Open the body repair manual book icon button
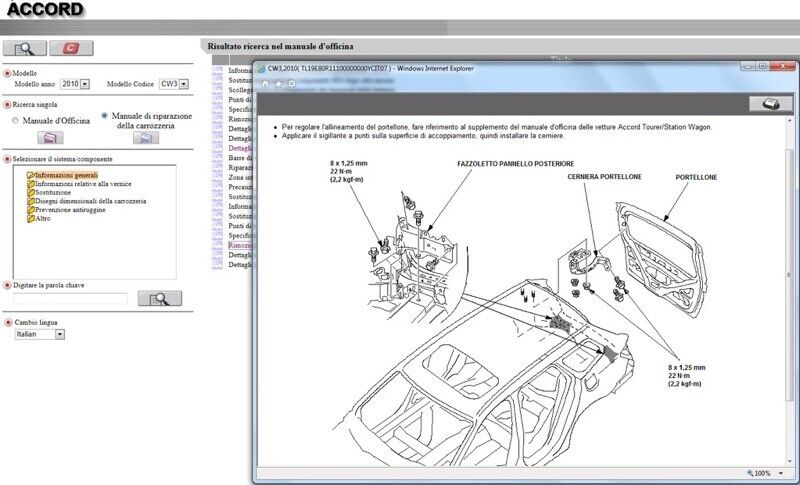This screenshot has height=485, width=800. 146,138
